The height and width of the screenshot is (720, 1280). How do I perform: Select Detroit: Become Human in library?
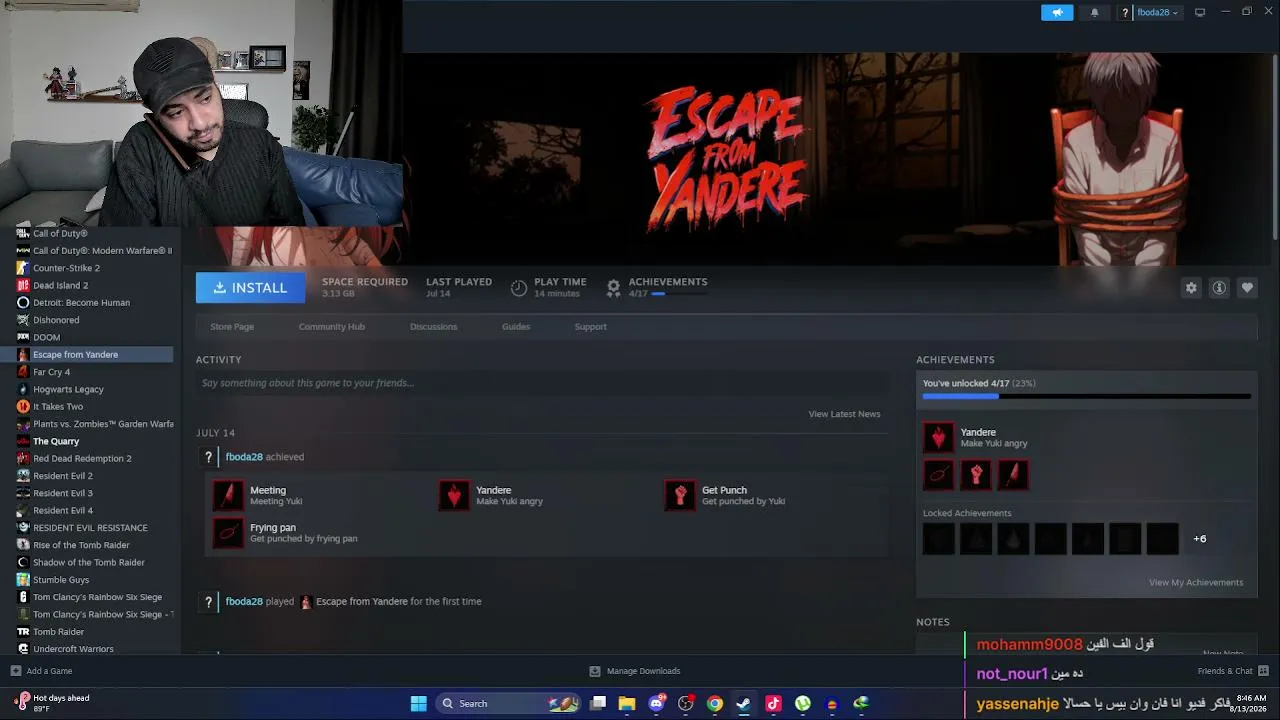[81, 303]
